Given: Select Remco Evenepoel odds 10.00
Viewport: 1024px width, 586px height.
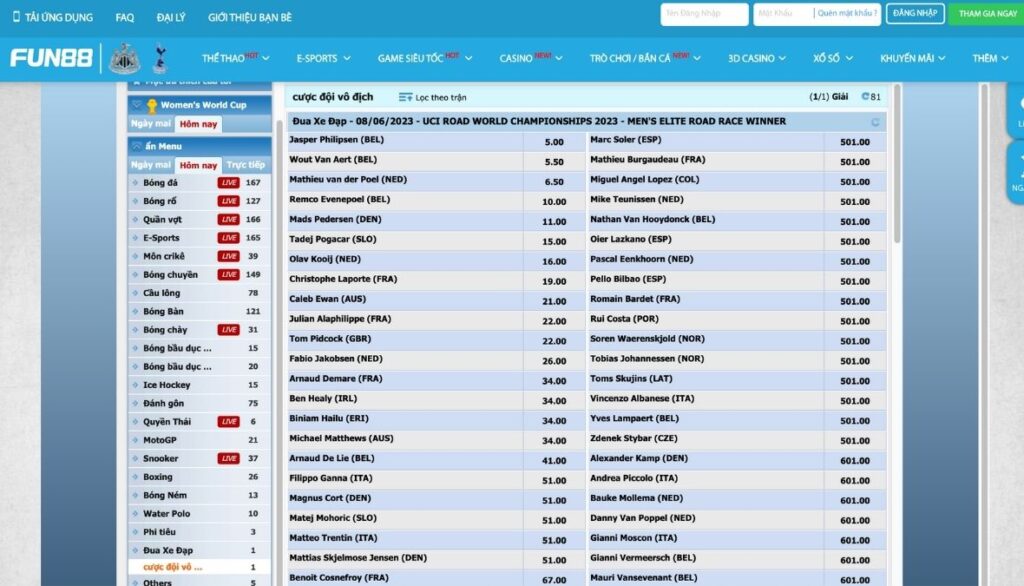Looking at the screenshot, I should click(554, 202).
